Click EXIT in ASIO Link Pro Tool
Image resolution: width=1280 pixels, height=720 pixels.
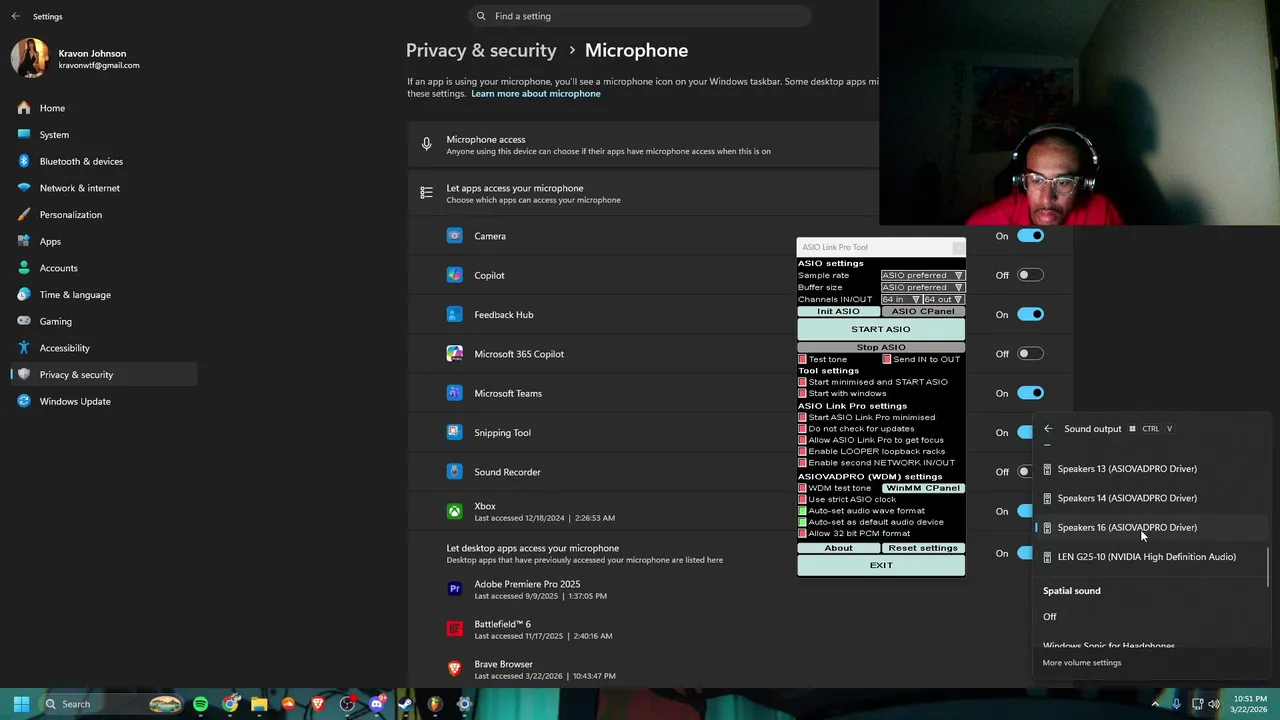coord(881,565)
